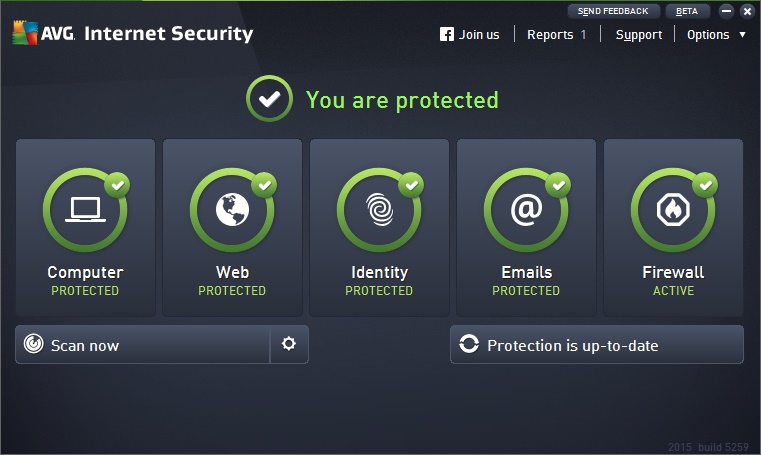Open the Web protection globe icon

[232, 209]
